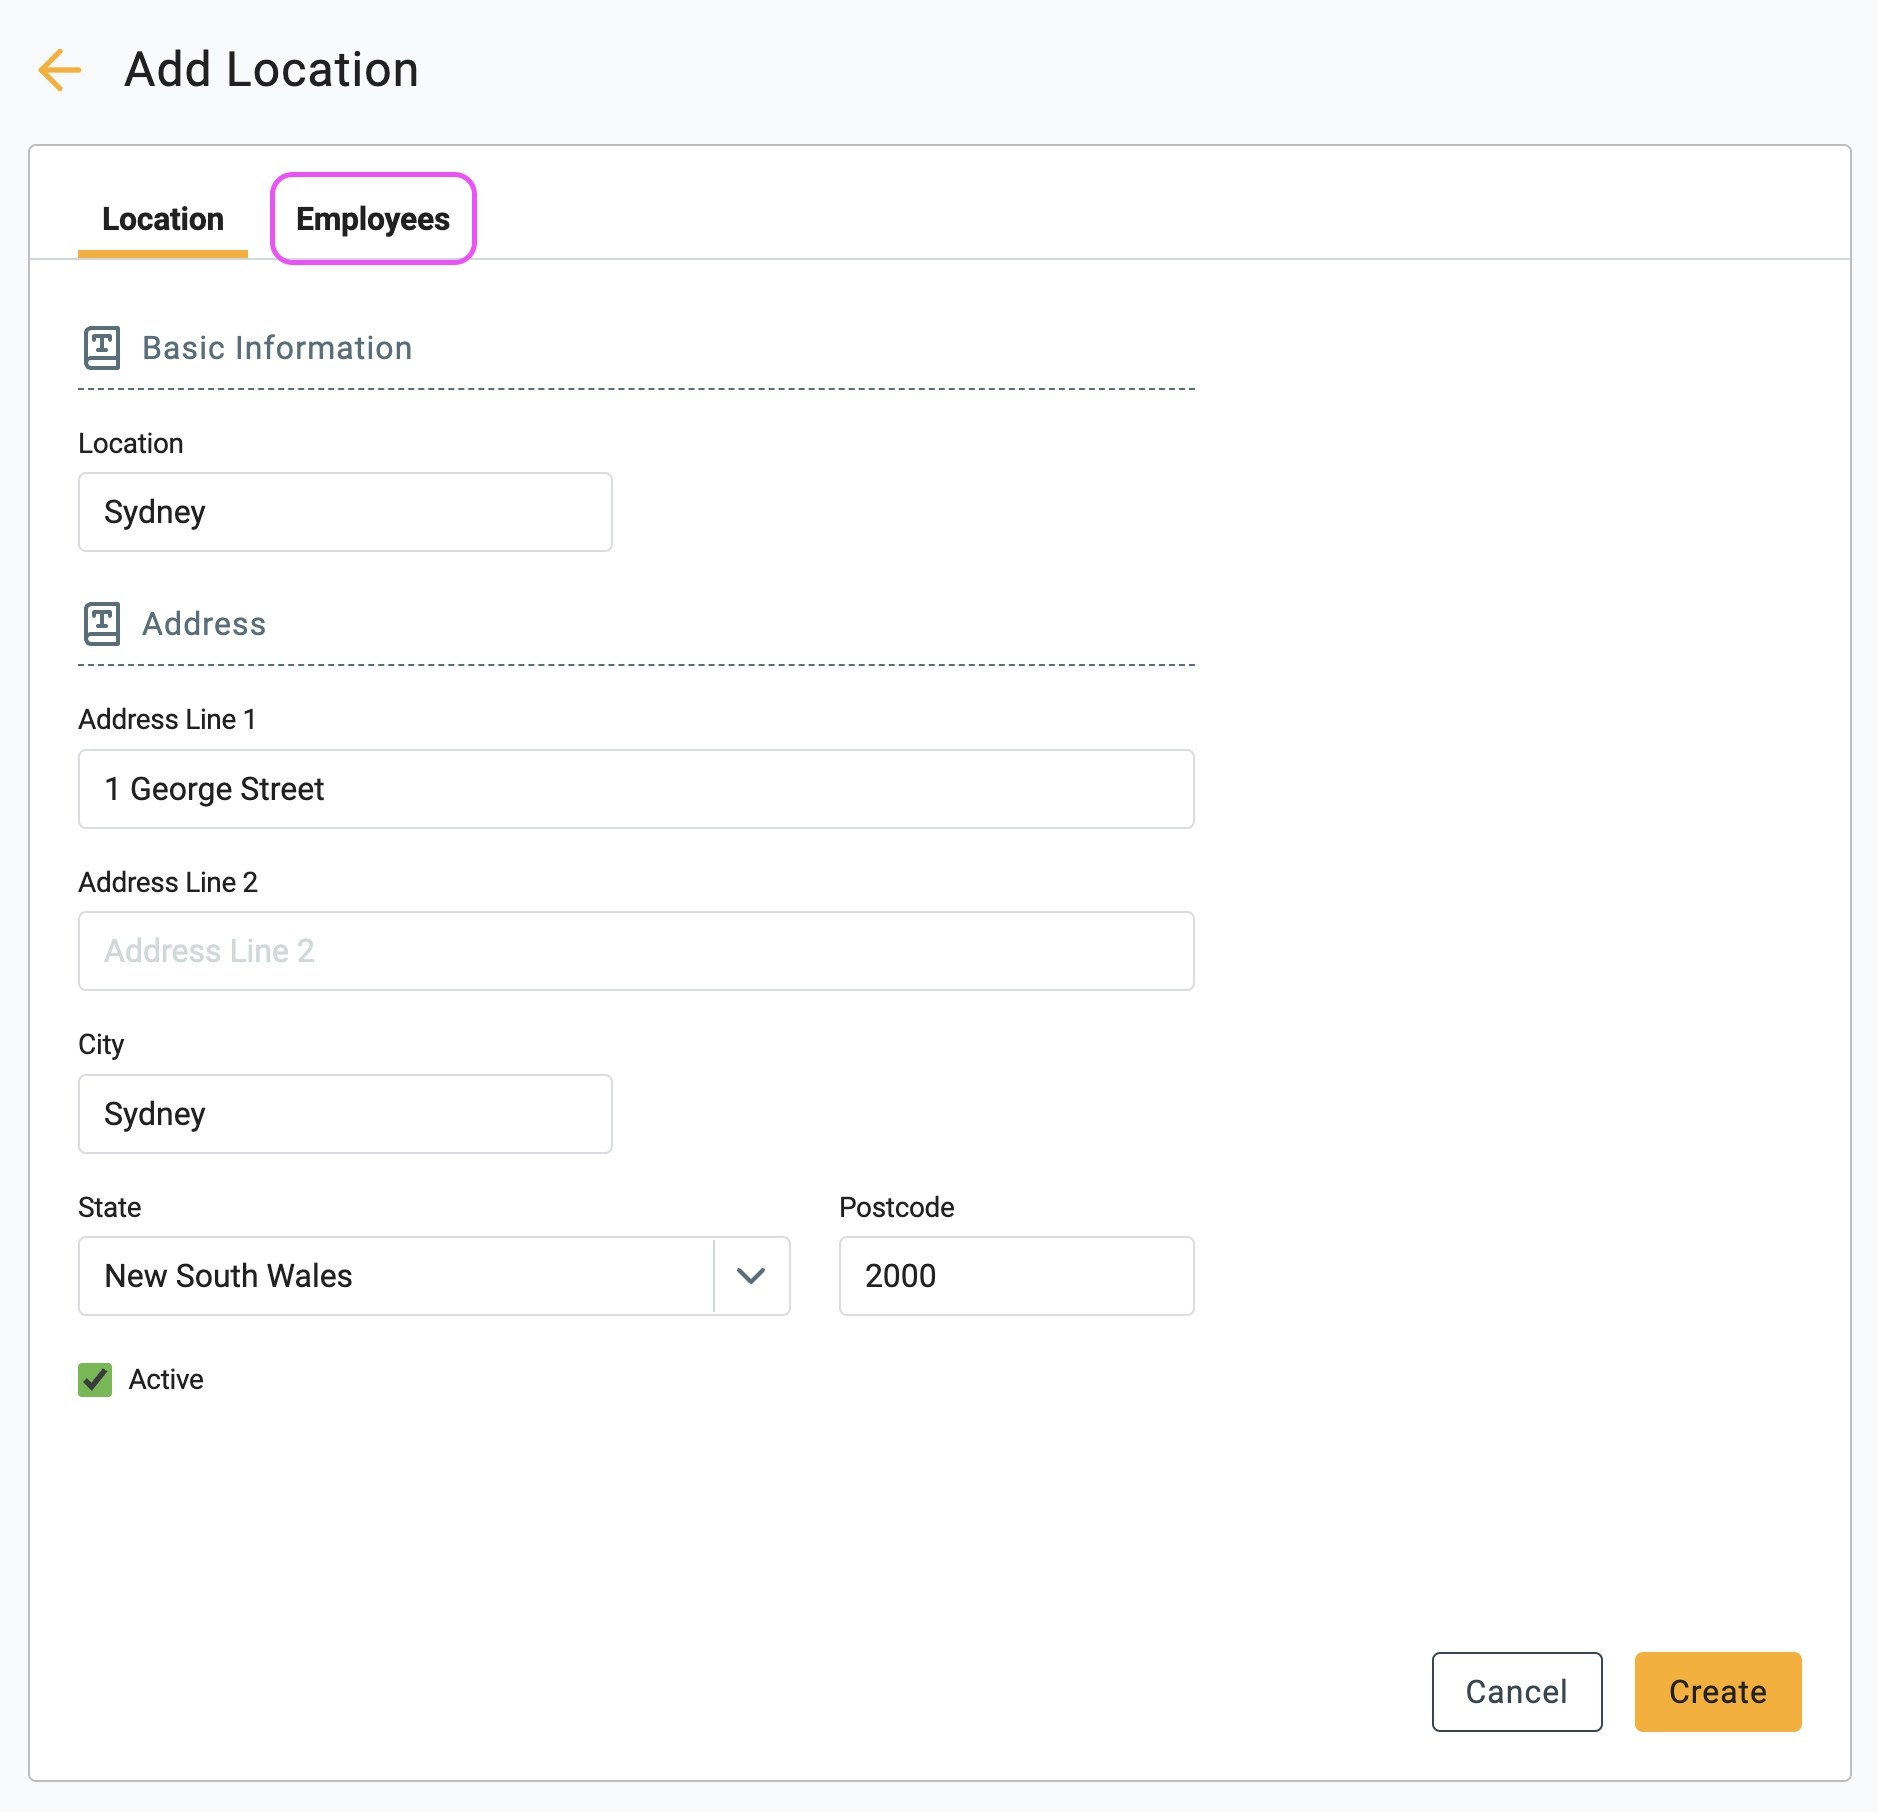Click the Active checkbox label text

point(166,1380)
